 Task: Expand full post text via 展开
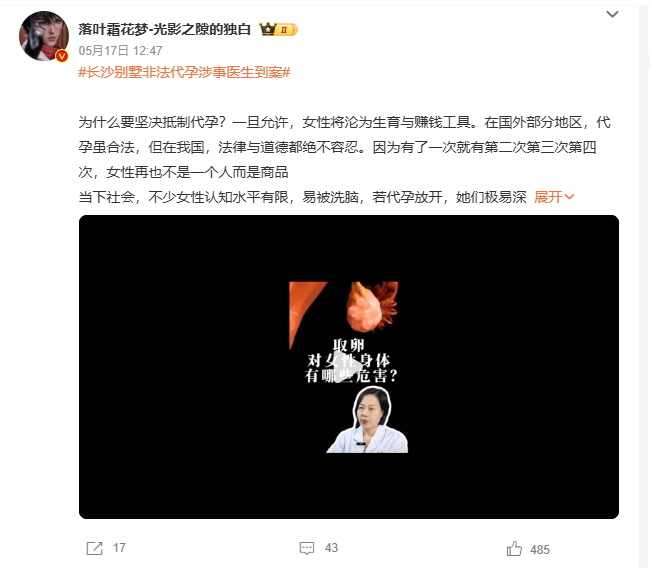pos(548,197)
